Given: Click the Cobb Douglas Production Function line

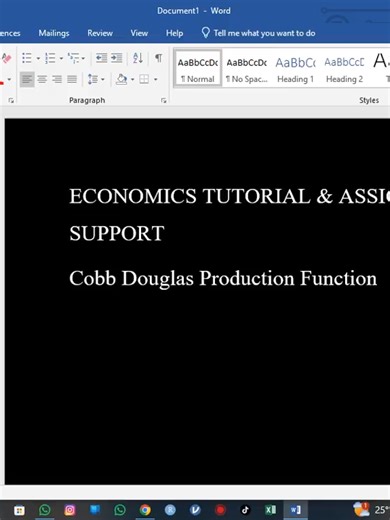Looking at the screenshot, I should point(223,278).
